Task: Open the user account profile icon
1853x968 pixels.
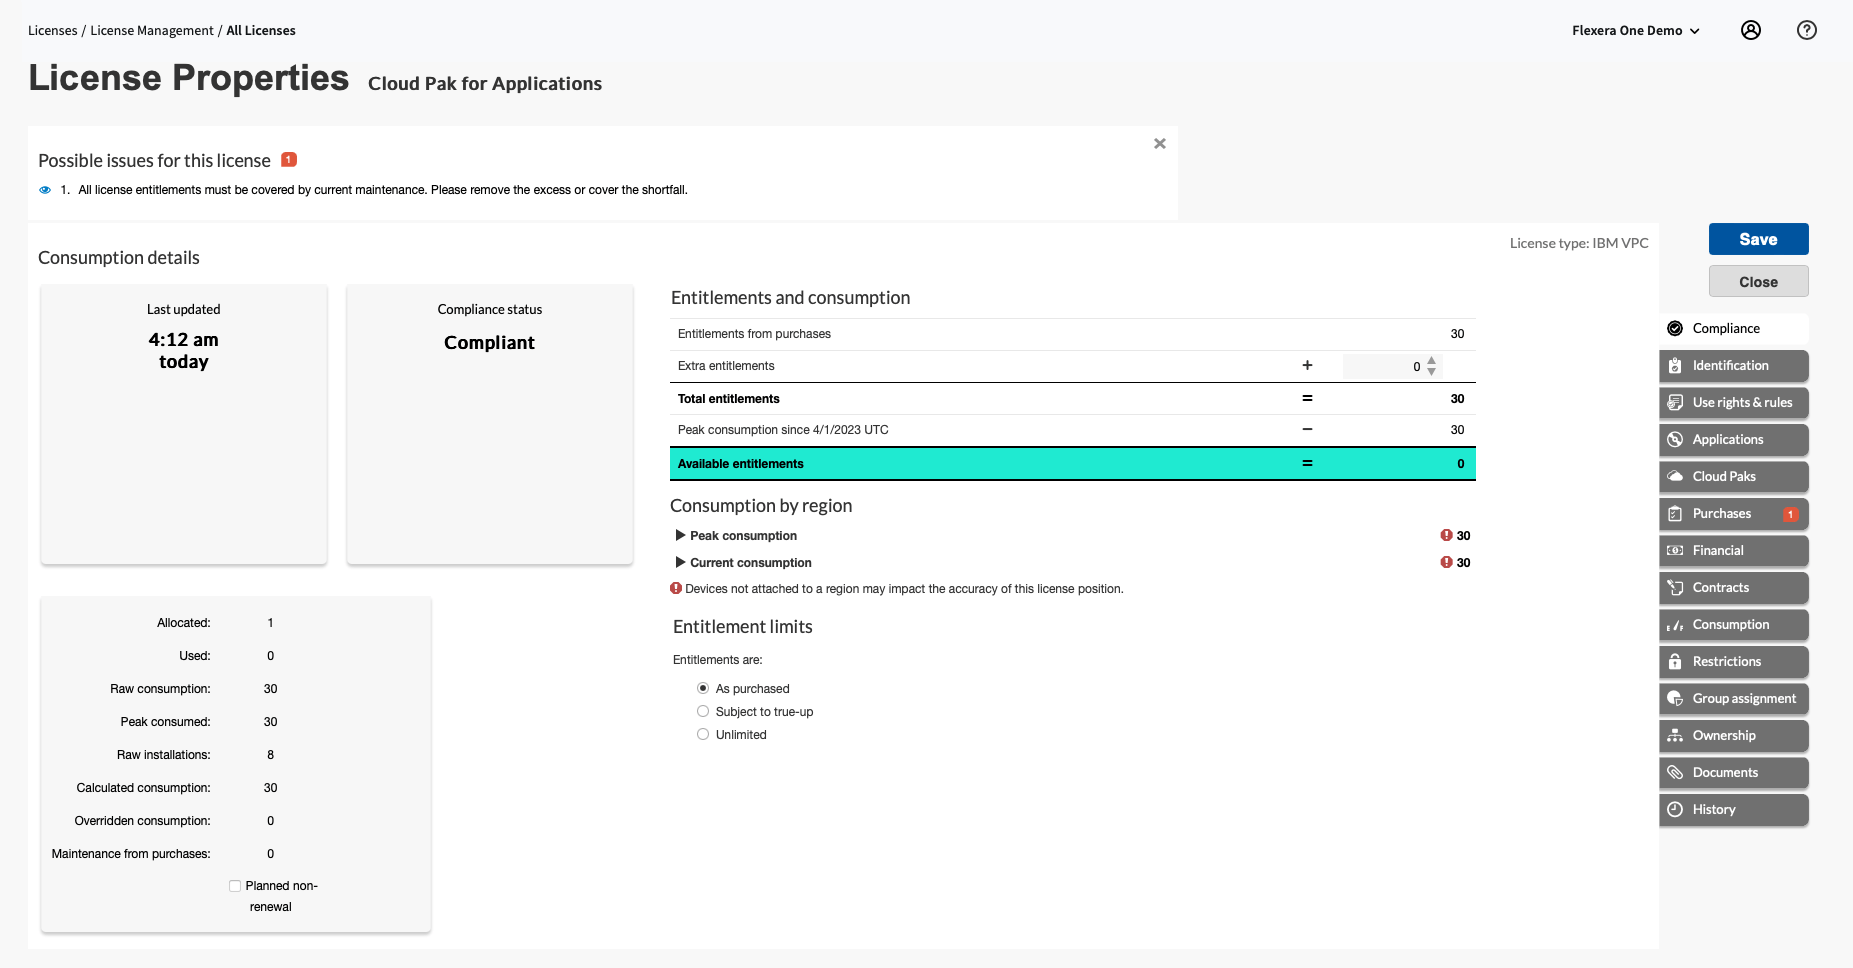Action: (1750, 30)
